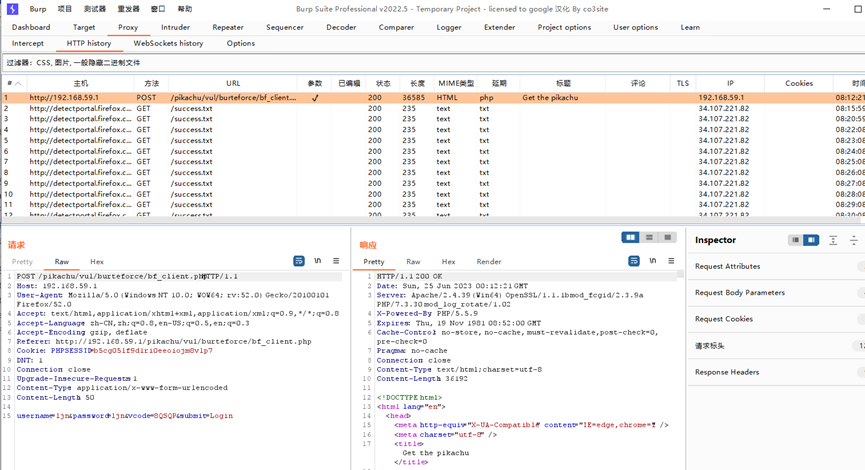Switch to the Dashboard tab
This screenshot has height=470, width=865.
tap(31, 27)
